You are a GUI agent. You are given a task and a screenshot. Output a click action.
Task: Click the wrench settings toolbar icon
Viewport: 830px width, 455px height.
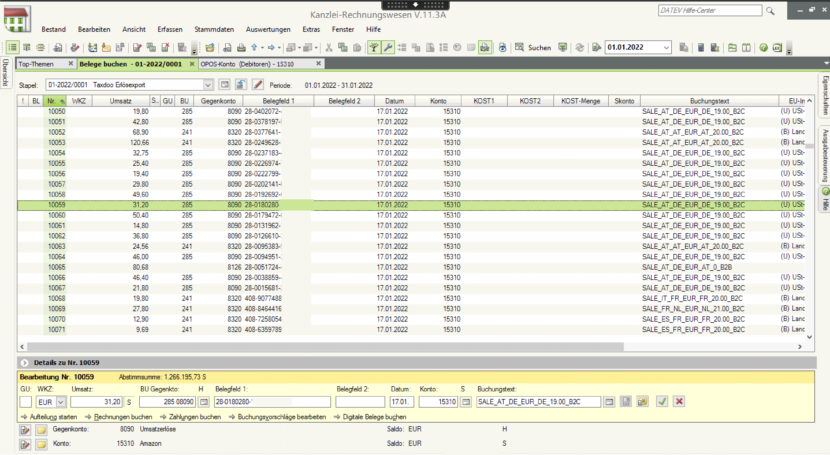click(388, 48)
